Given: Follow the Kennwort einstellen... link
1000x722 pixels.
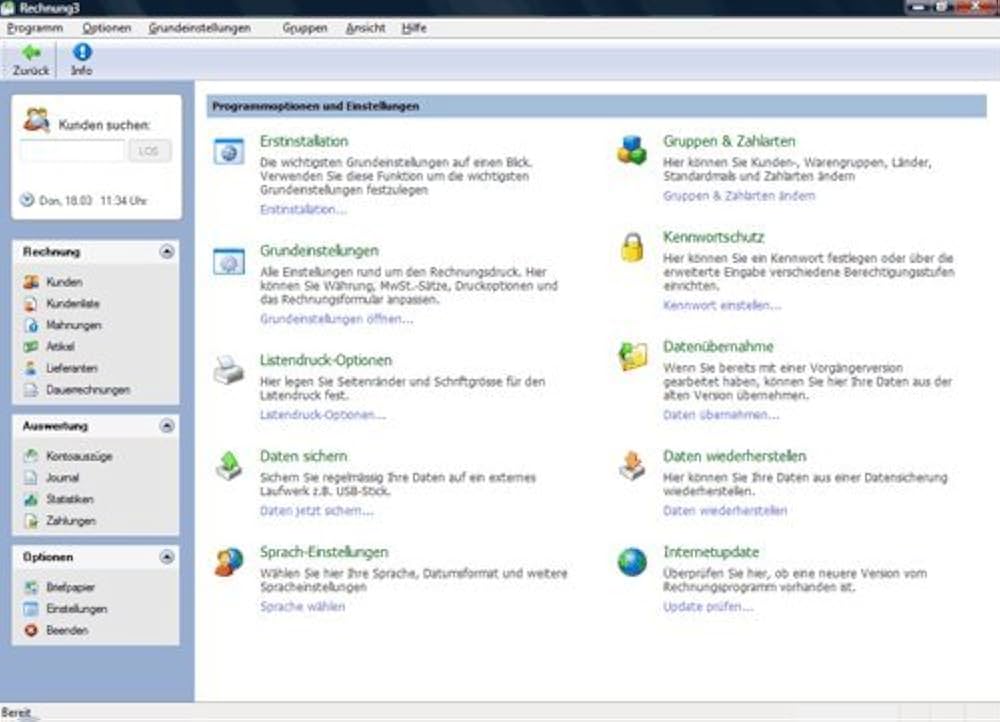Looking at the screenshot, I should tap(722, 306).
